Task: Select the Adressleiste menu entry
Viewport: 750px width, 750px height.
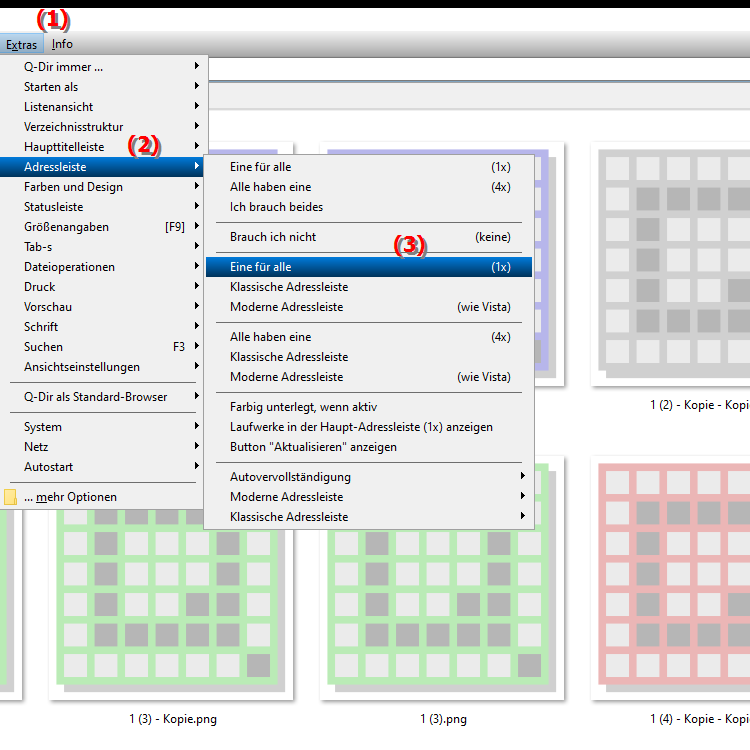Action: click(x=102, y=167)
